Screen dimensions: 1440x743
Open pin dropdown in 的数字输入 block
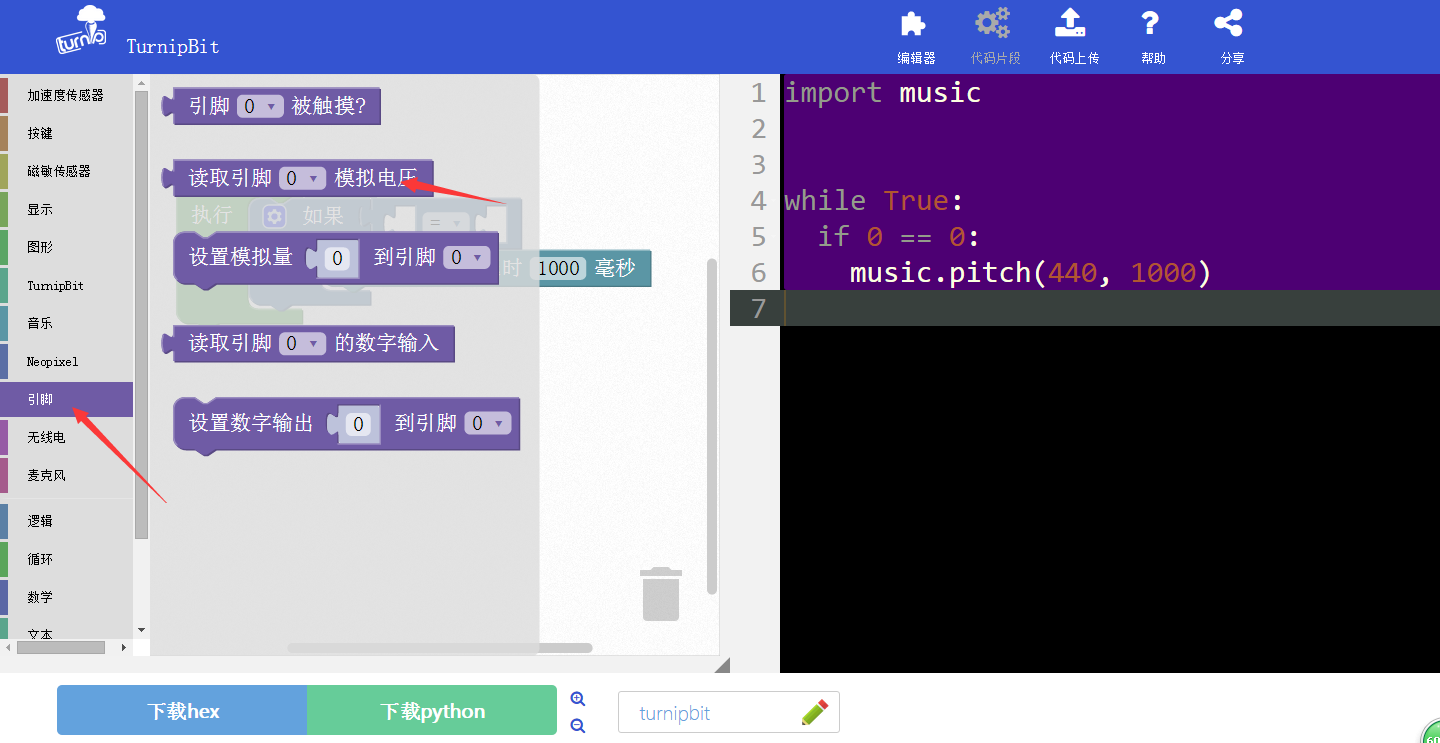pyautogui.click(x=303, y=344)
